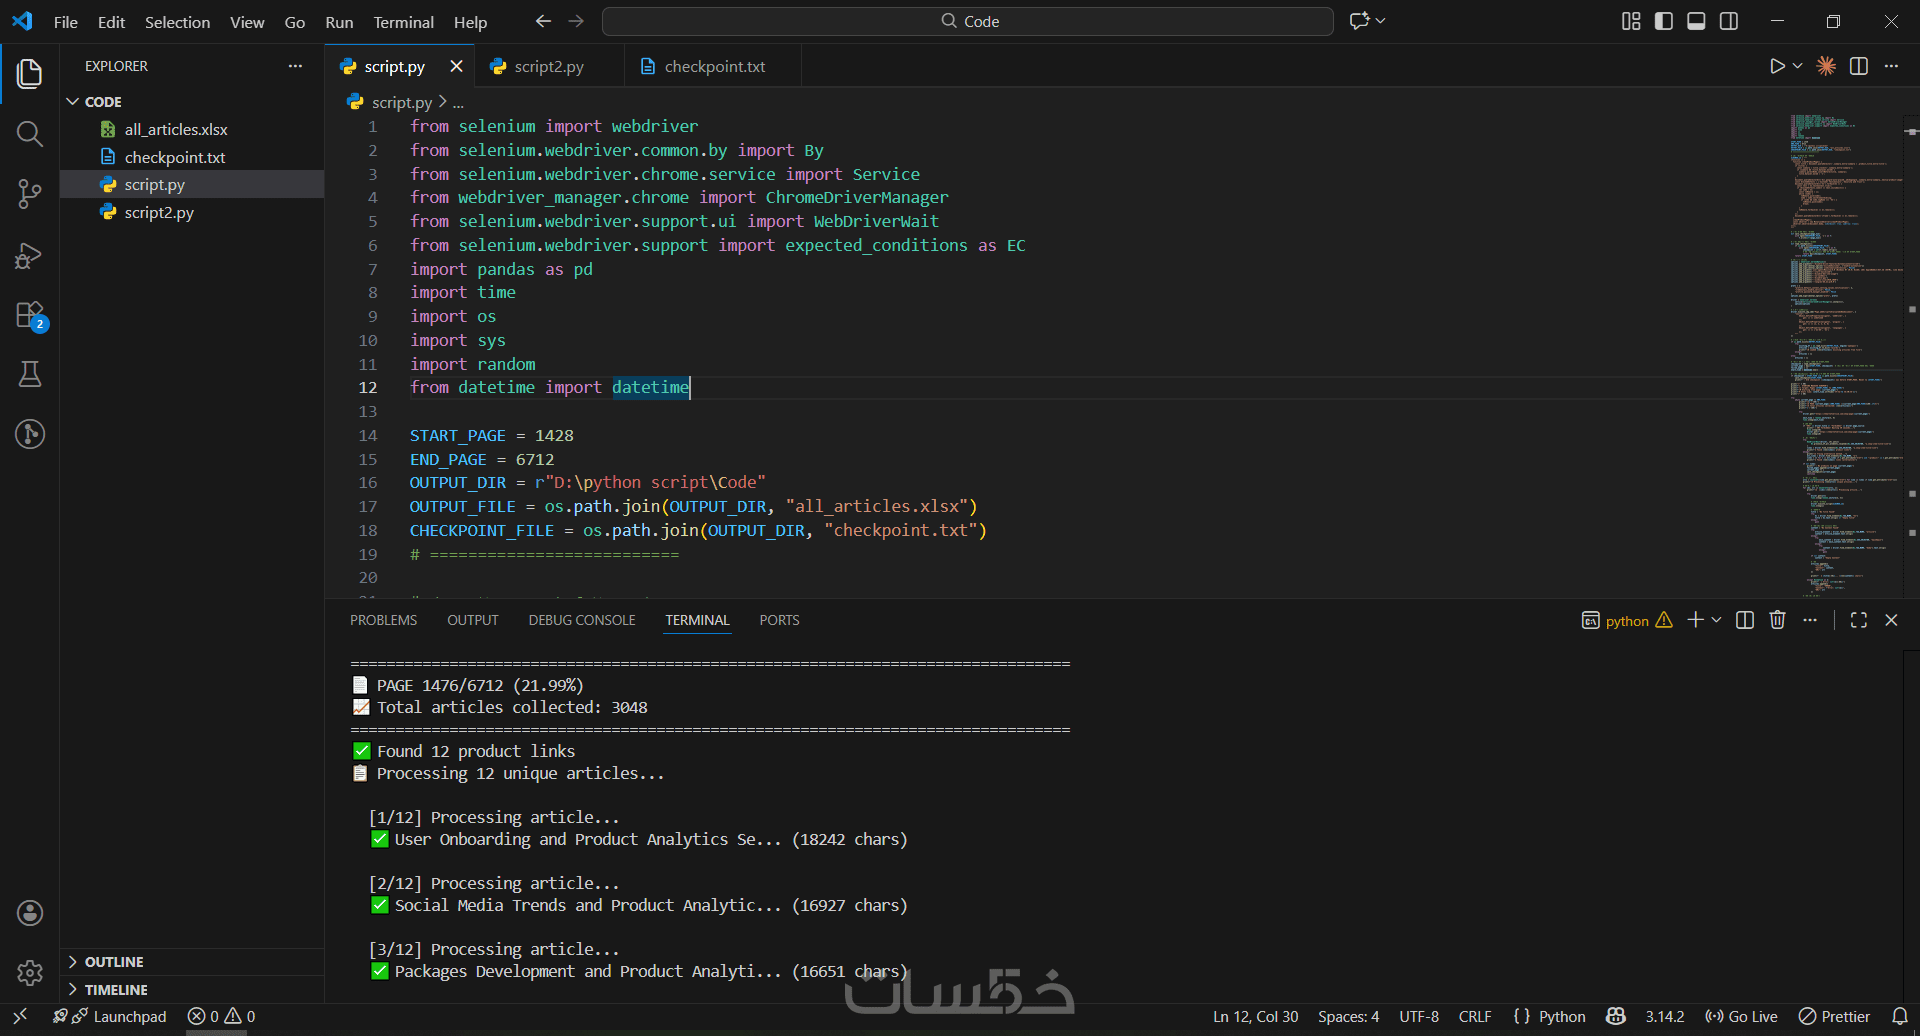Close the script.py editor tab
1920x1036 pixels.
tap(456, 66)
